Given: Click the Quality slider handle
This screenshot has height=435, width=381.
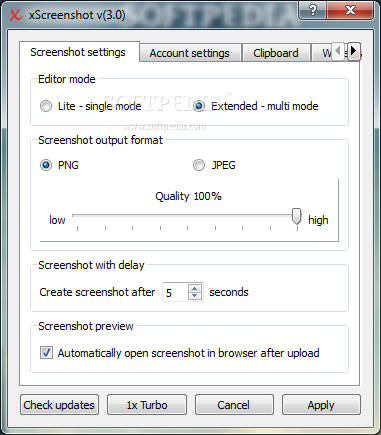Looking at the screenshot, I should pyautogui.click(x=296, y=217).
